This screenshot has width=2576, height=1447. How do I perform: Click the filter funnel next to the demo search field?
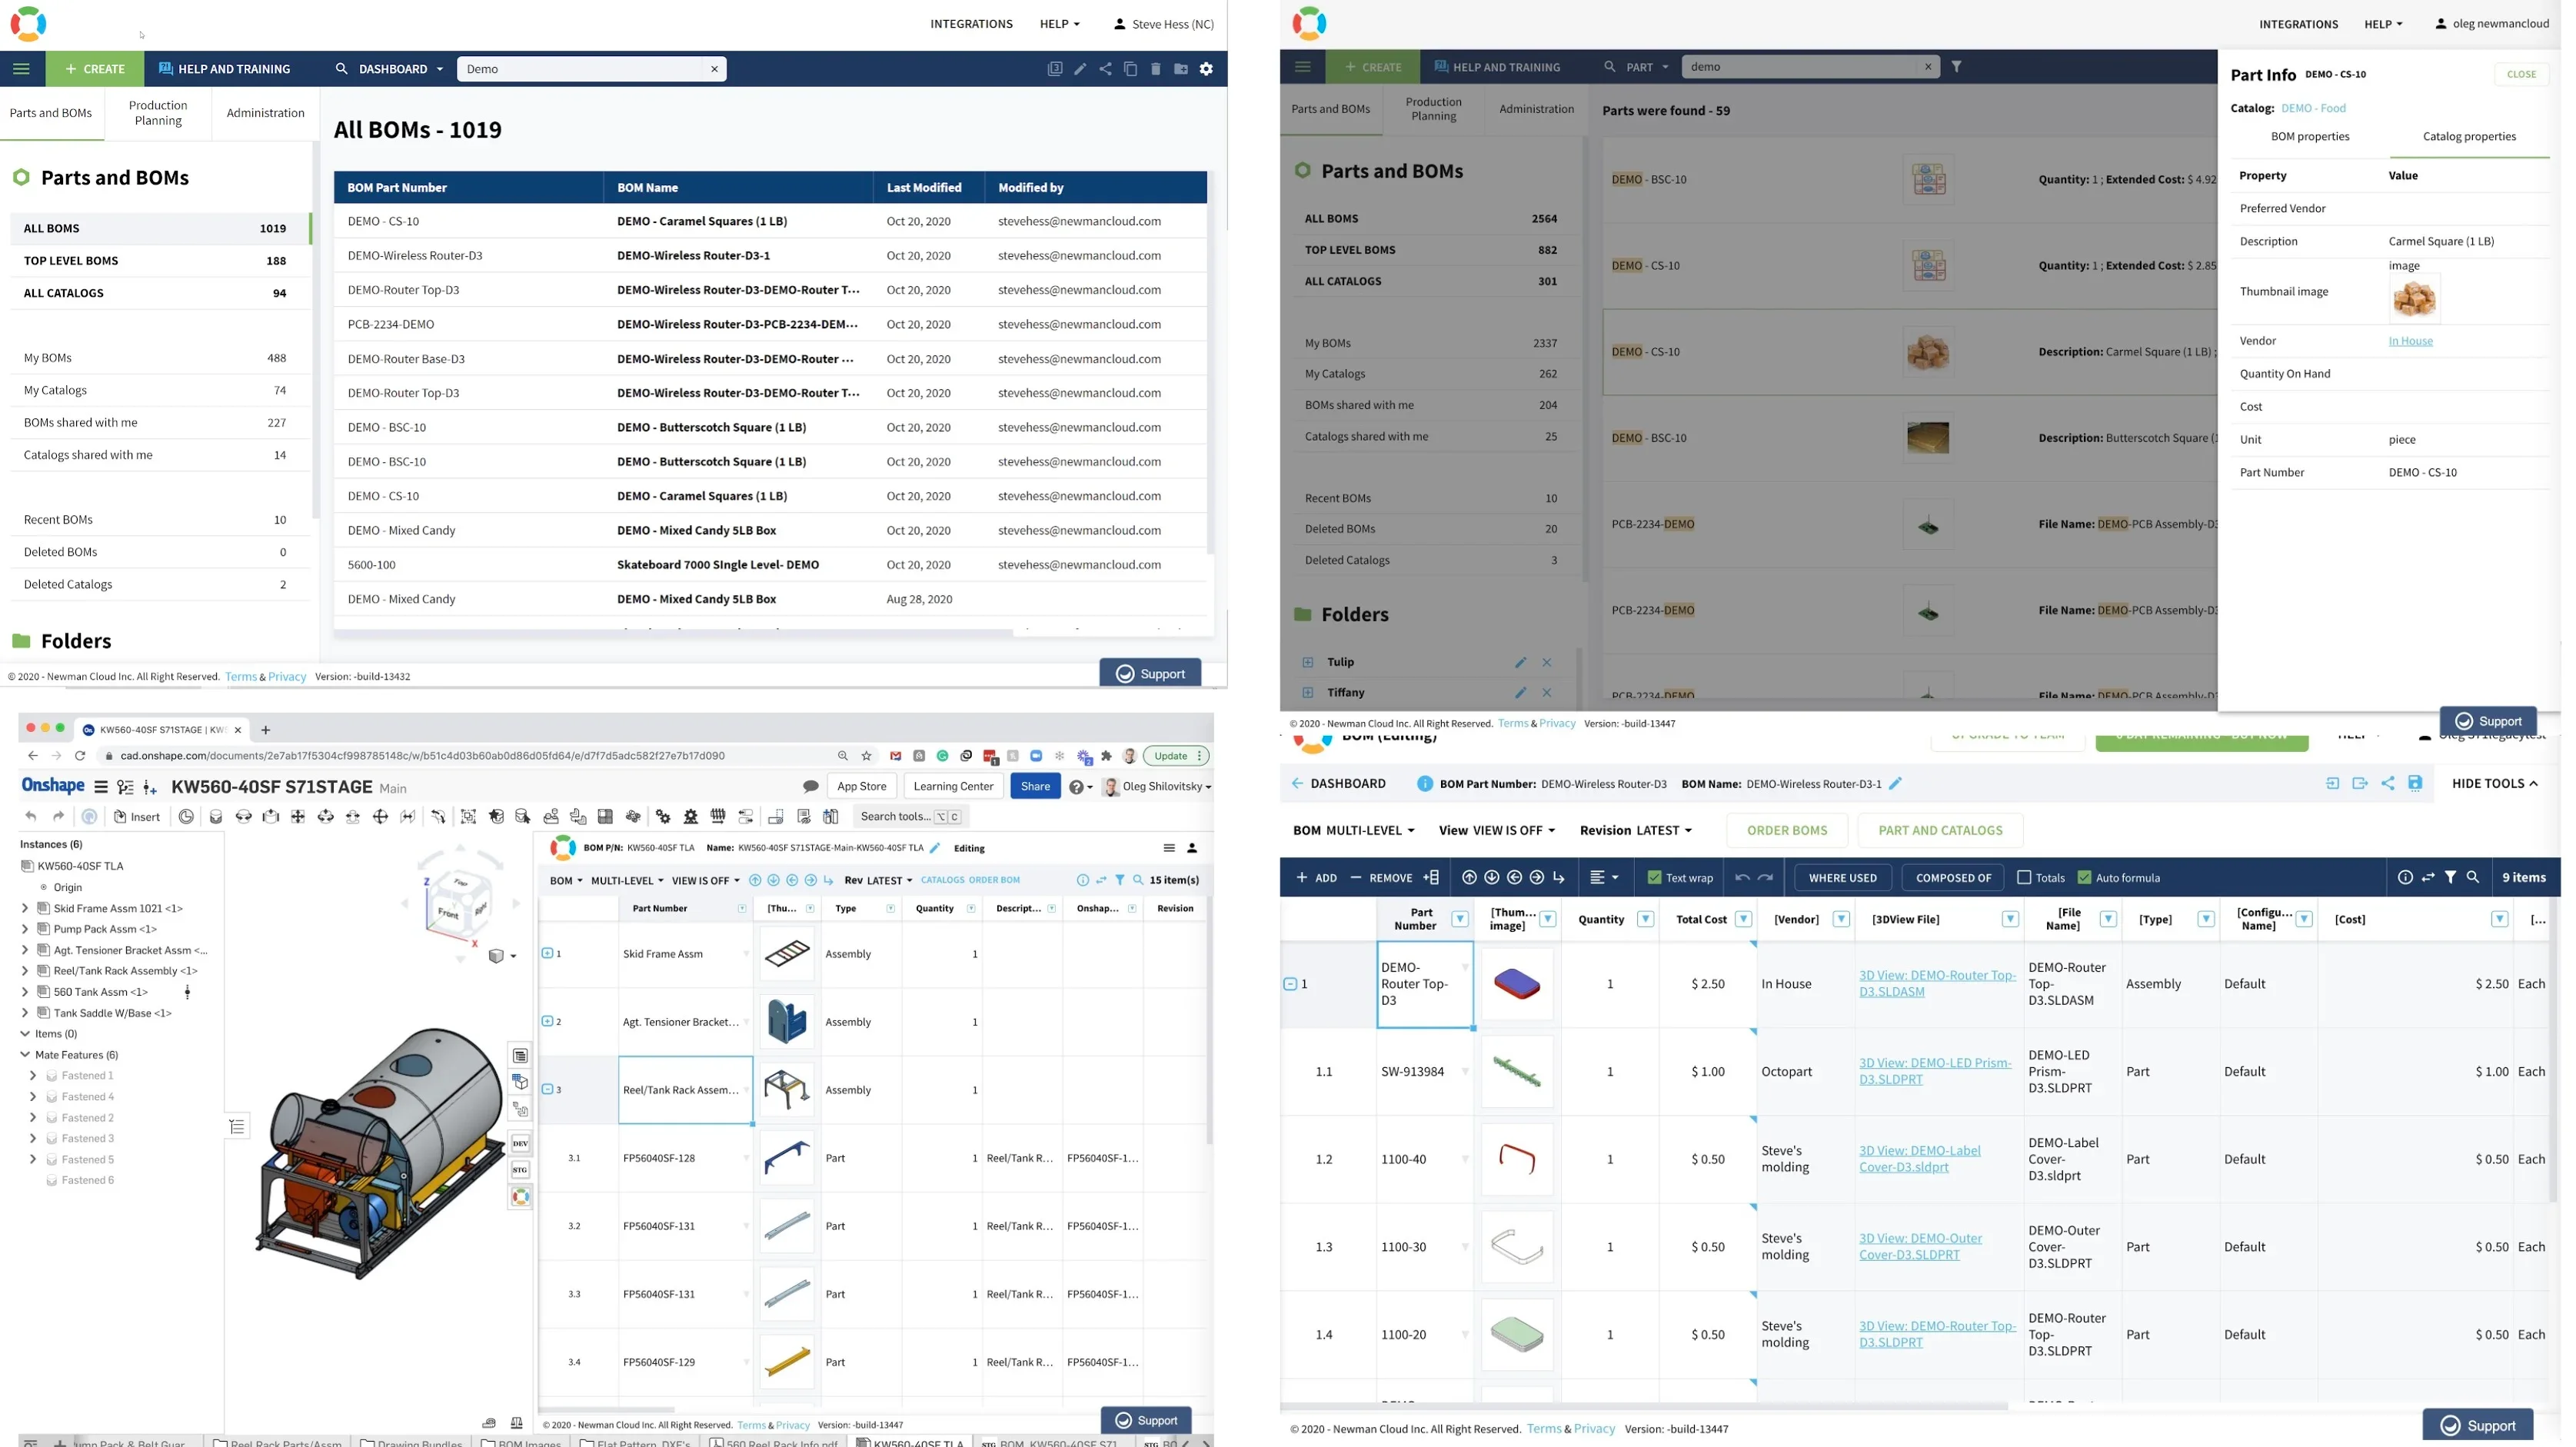tap(1956, 67)
